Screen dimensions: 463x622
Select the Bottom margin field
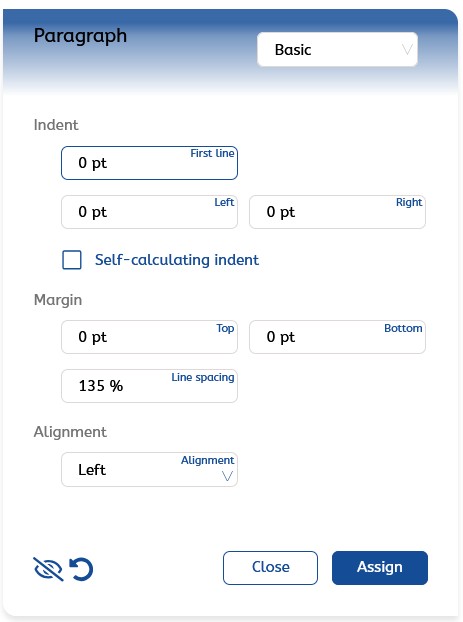[337, 337]
